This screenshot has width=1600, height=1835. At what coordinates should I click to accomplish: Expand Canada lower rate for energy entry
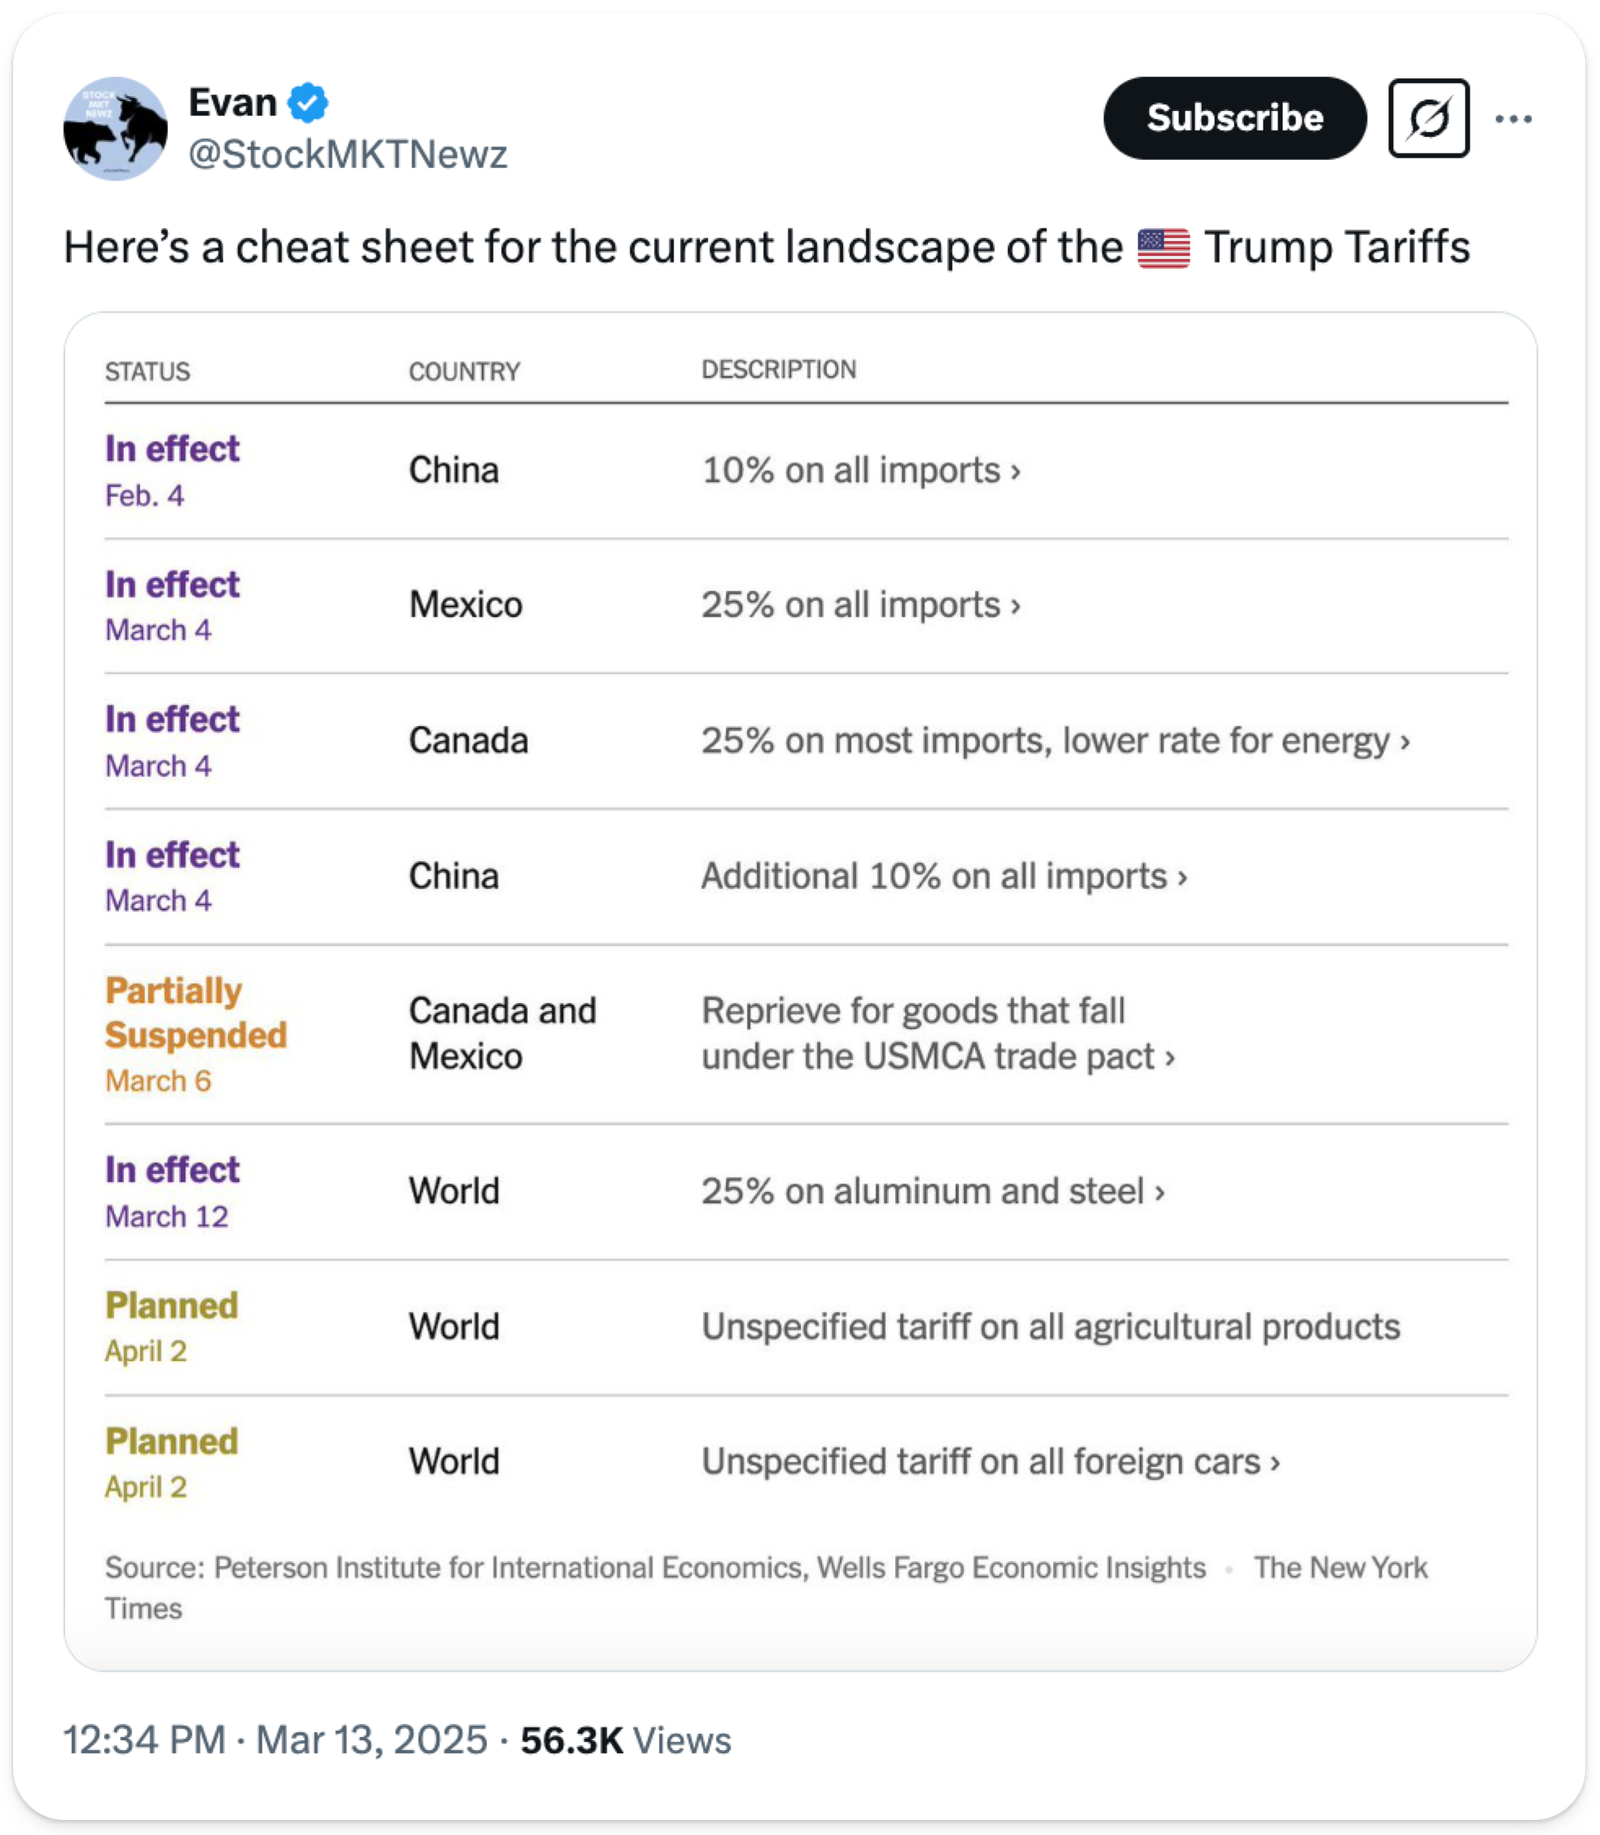click(x=1055, y=741)
